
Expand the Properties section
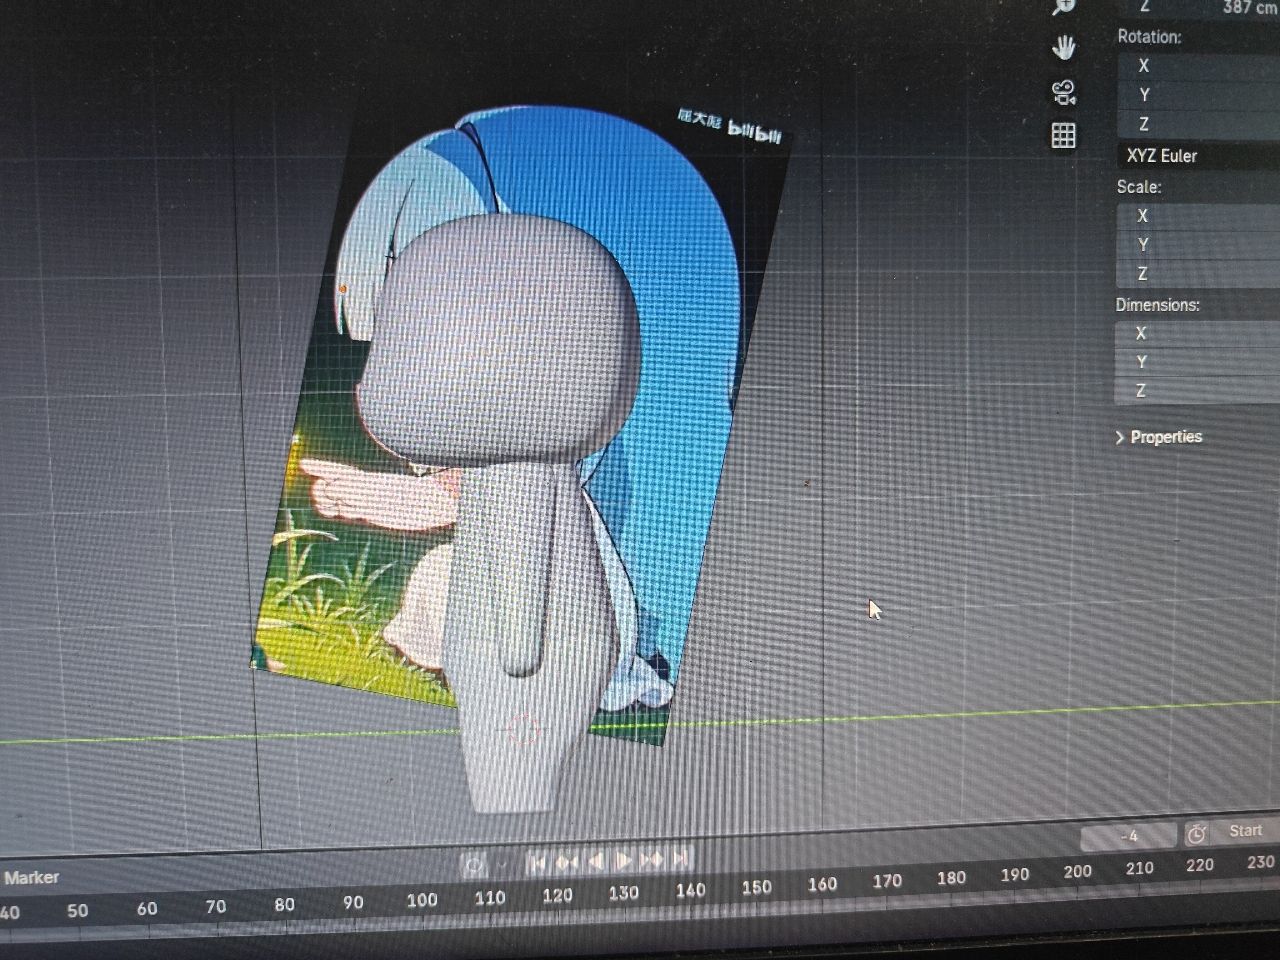pos(1158,437)
